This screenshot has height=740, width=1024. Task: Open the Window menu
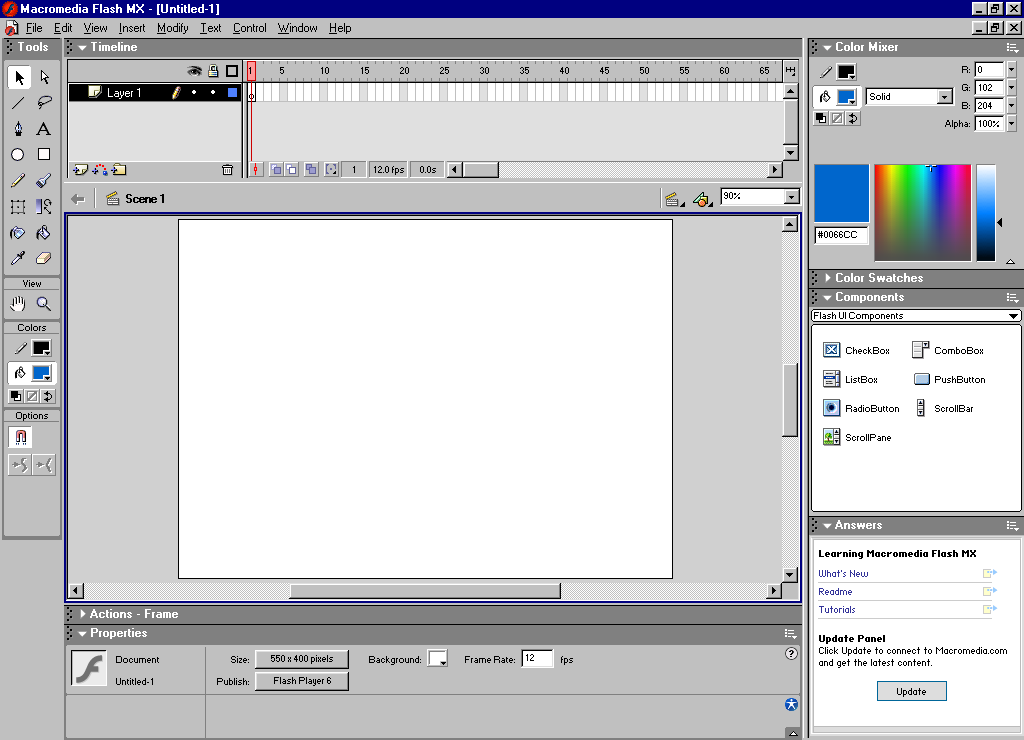(x=297, y=28)
